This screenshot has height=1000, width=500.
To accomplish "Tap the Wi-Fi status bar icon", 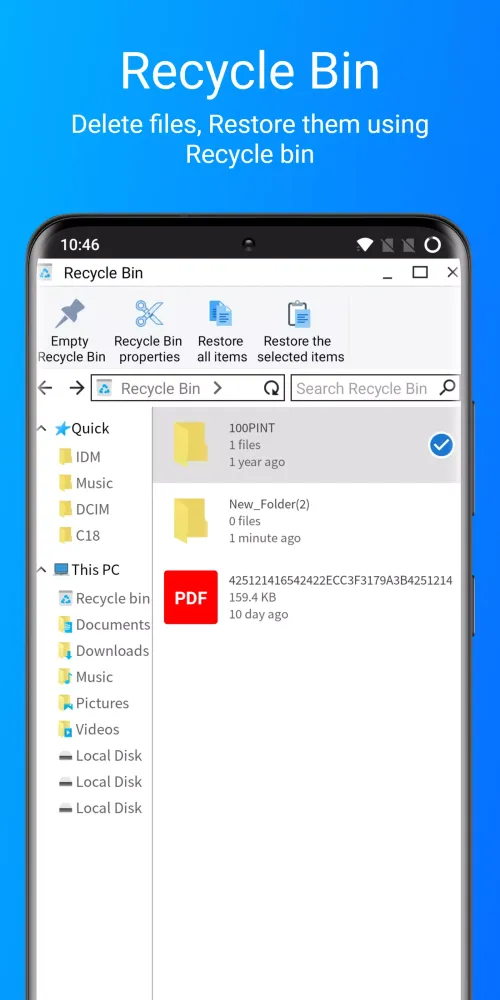I will [x=365, y=244].
